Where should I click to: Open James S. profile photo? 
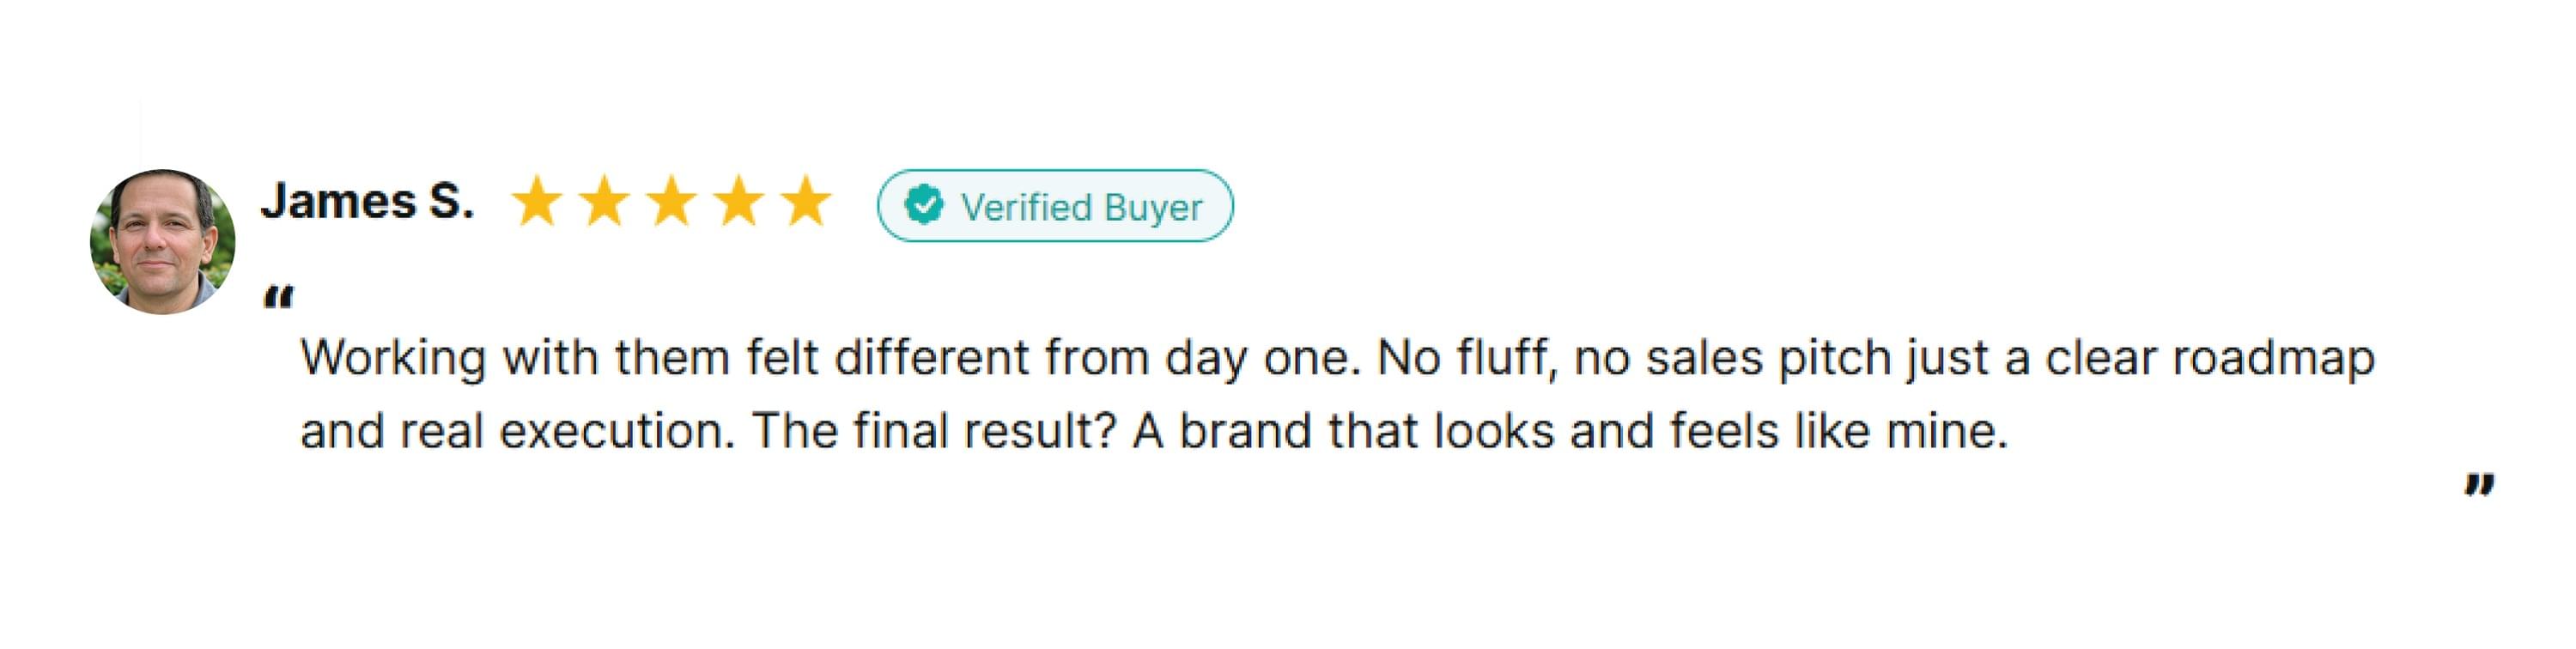click(163, 242)
